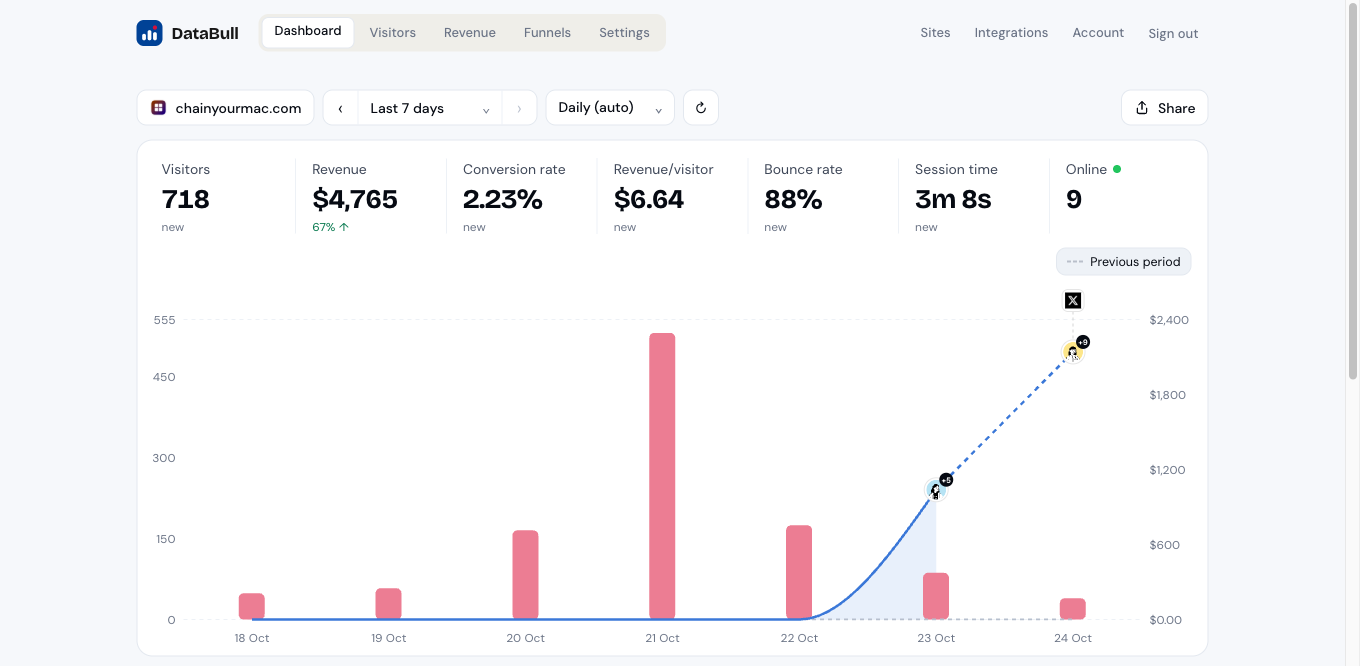Click the 20 Oct revenue bar
This screenshot has height=666, width=1360.
tap(525, 575)
